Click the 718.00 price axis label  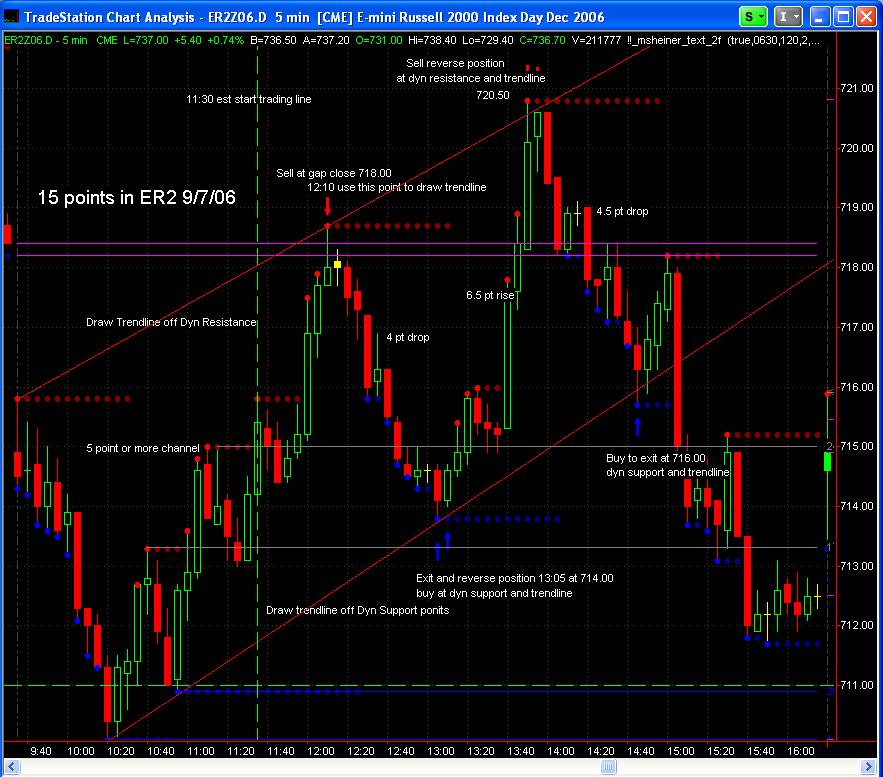pos(857,267)
